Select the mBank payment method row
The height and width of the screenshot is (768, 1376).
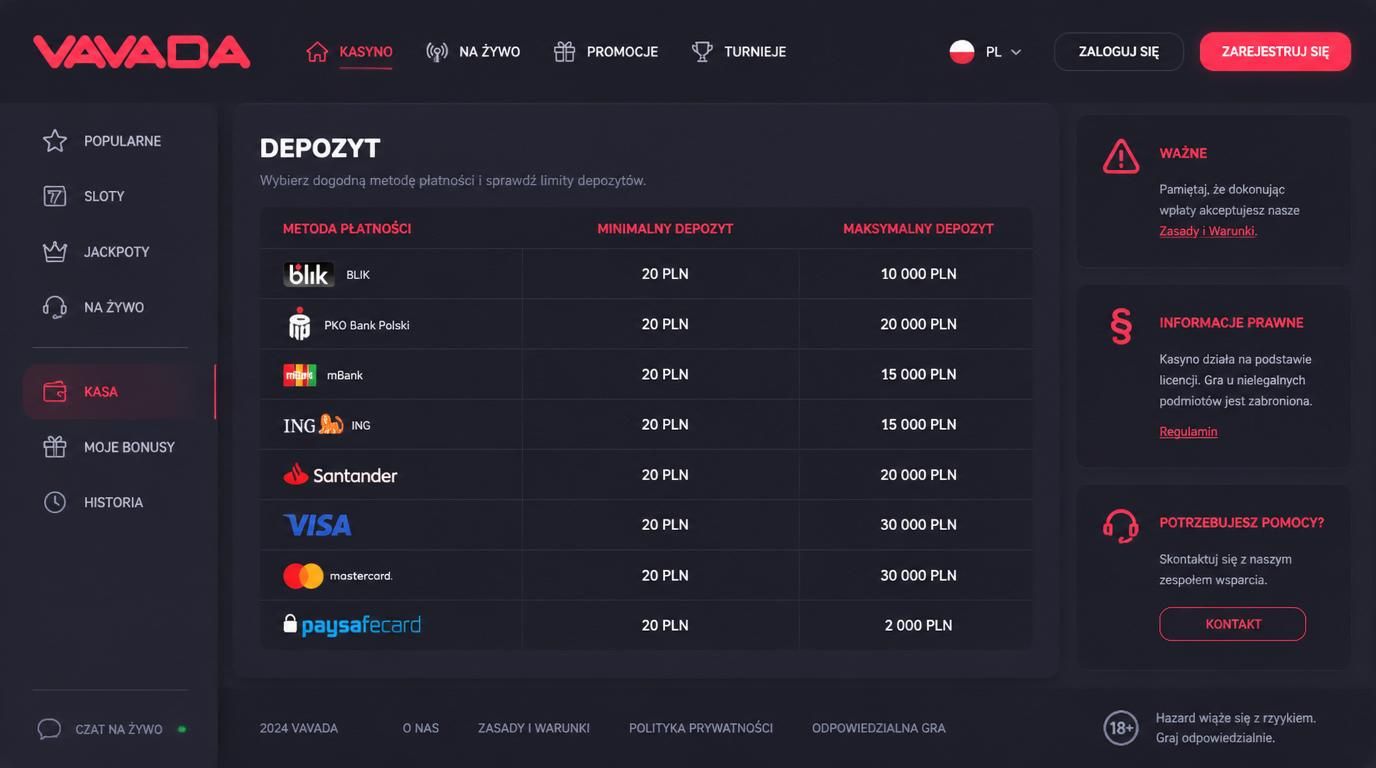click(x=646, y=374)
